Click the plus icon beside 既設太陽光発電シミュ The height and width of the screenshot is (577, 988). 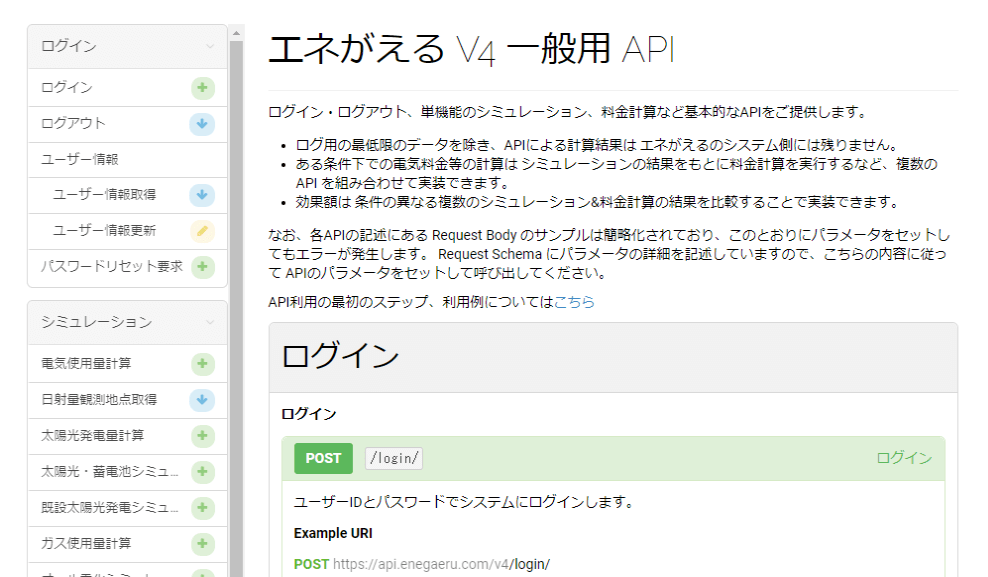202,507
